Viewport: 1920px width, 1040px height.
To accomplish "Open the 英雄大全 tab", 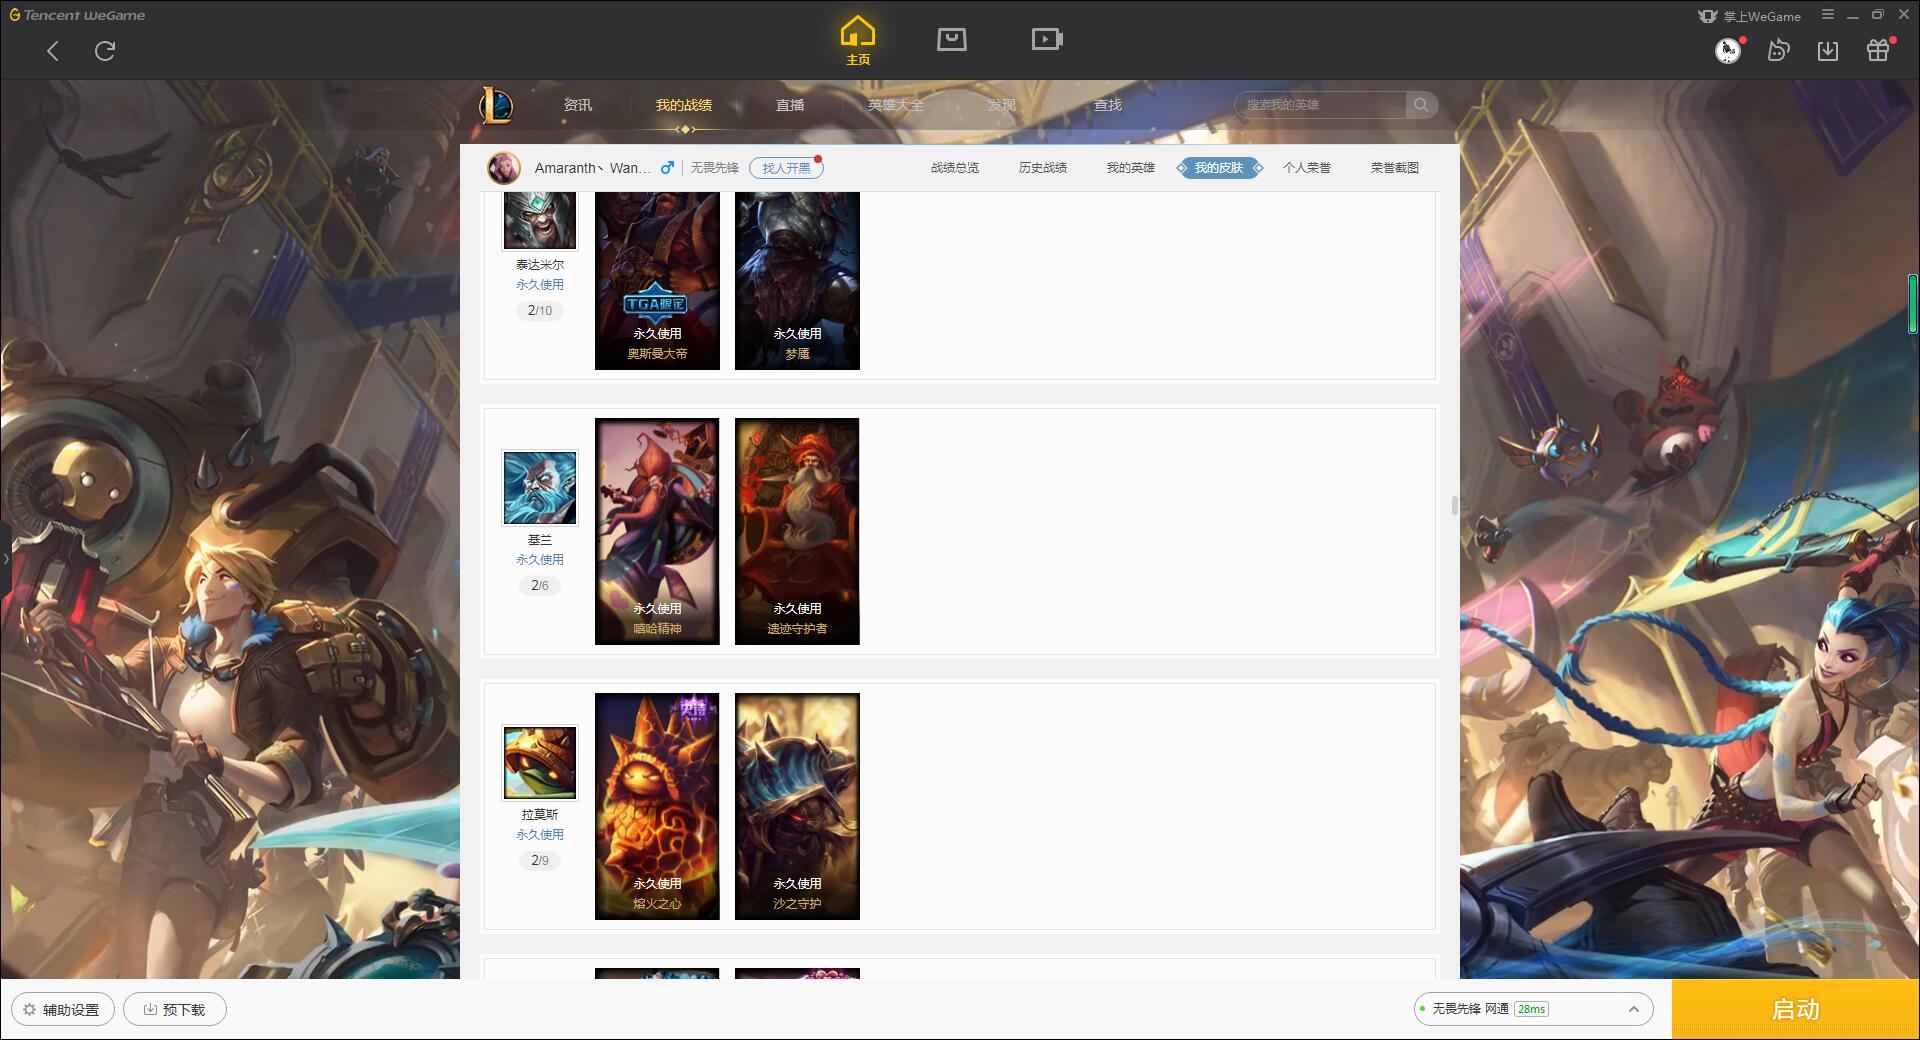I will click(x=896, y=105).
